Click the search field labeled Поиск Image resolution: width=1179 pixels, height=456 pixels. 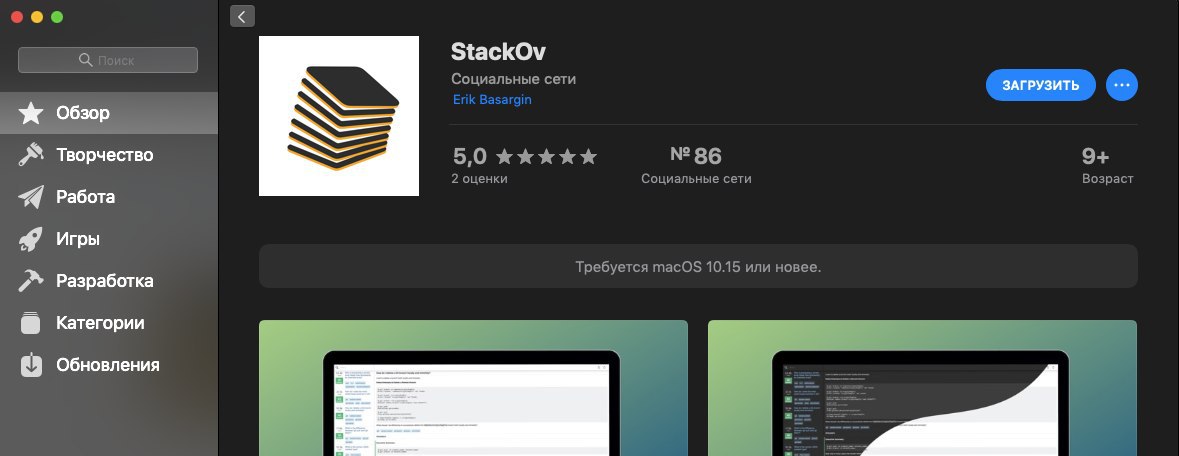(108, 60)
